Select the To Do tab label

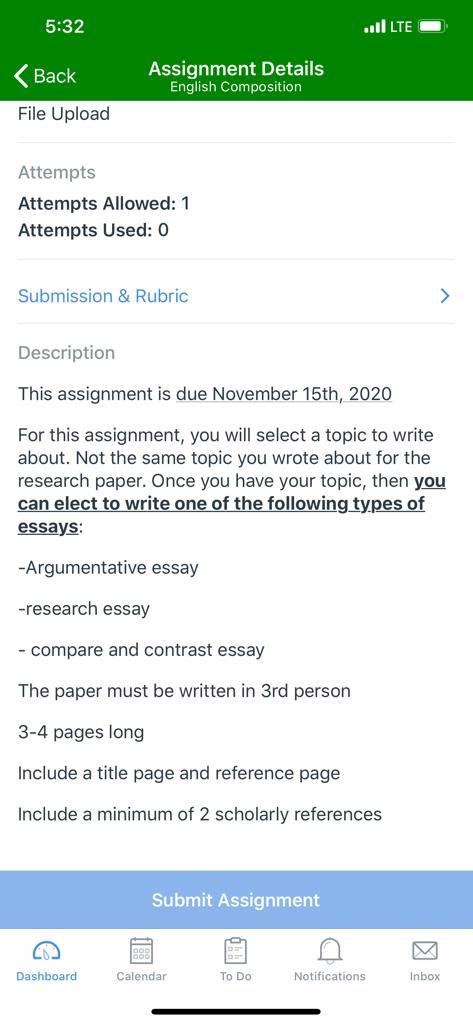click(x=235, y=976)
